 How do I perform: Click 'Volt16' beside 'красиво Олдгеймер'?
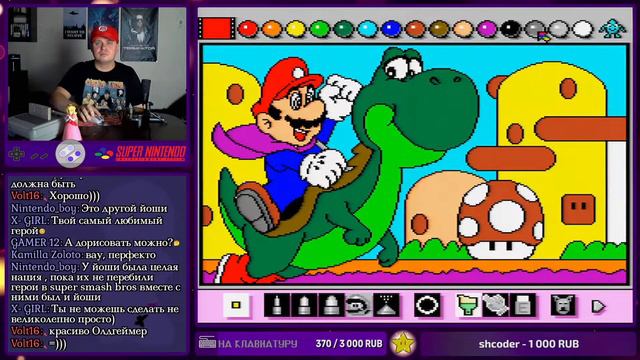[x=26, y=331]
